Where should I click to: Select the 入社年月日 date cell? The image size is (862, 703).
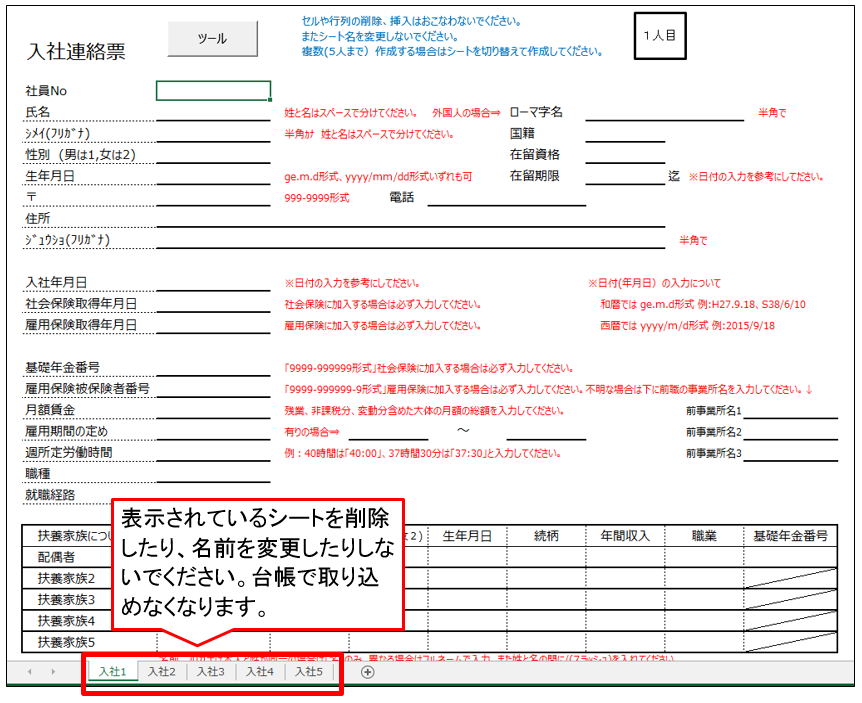tap(213, 283)
